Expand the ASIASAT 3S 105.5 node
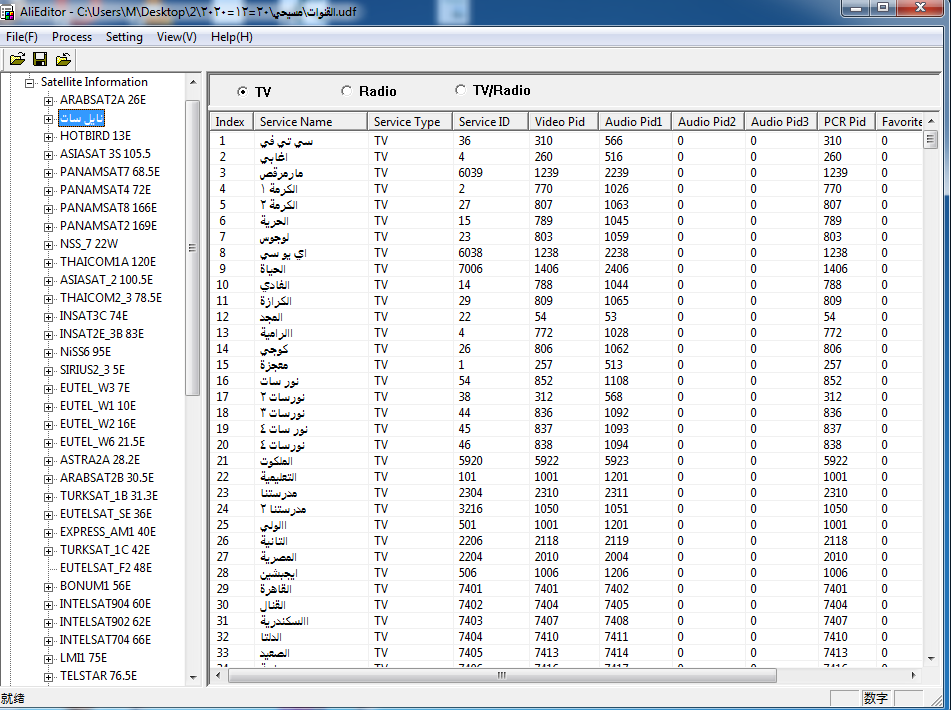Screen dimensions: 951x710 (x=49, y=155)
